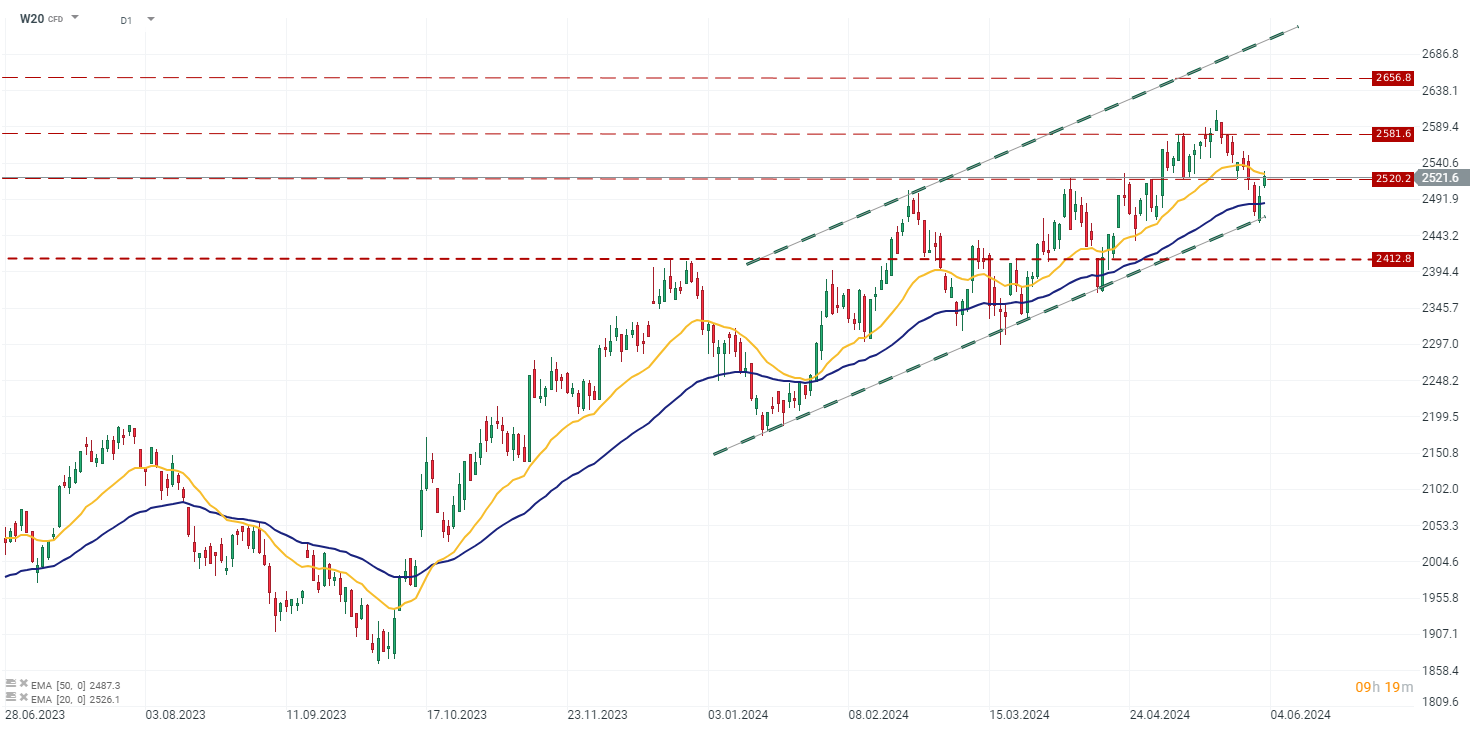1482x732 pixels.
Task: Click the D1 interval label
Action: (x=125, y=19)
